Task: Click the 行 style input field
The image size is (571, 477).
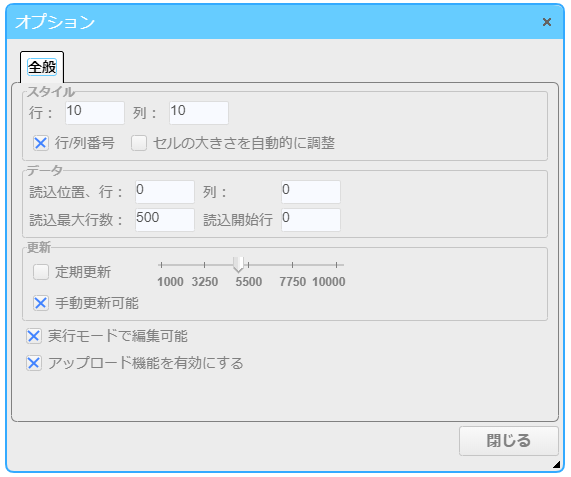Action: (x=95, y=113)
